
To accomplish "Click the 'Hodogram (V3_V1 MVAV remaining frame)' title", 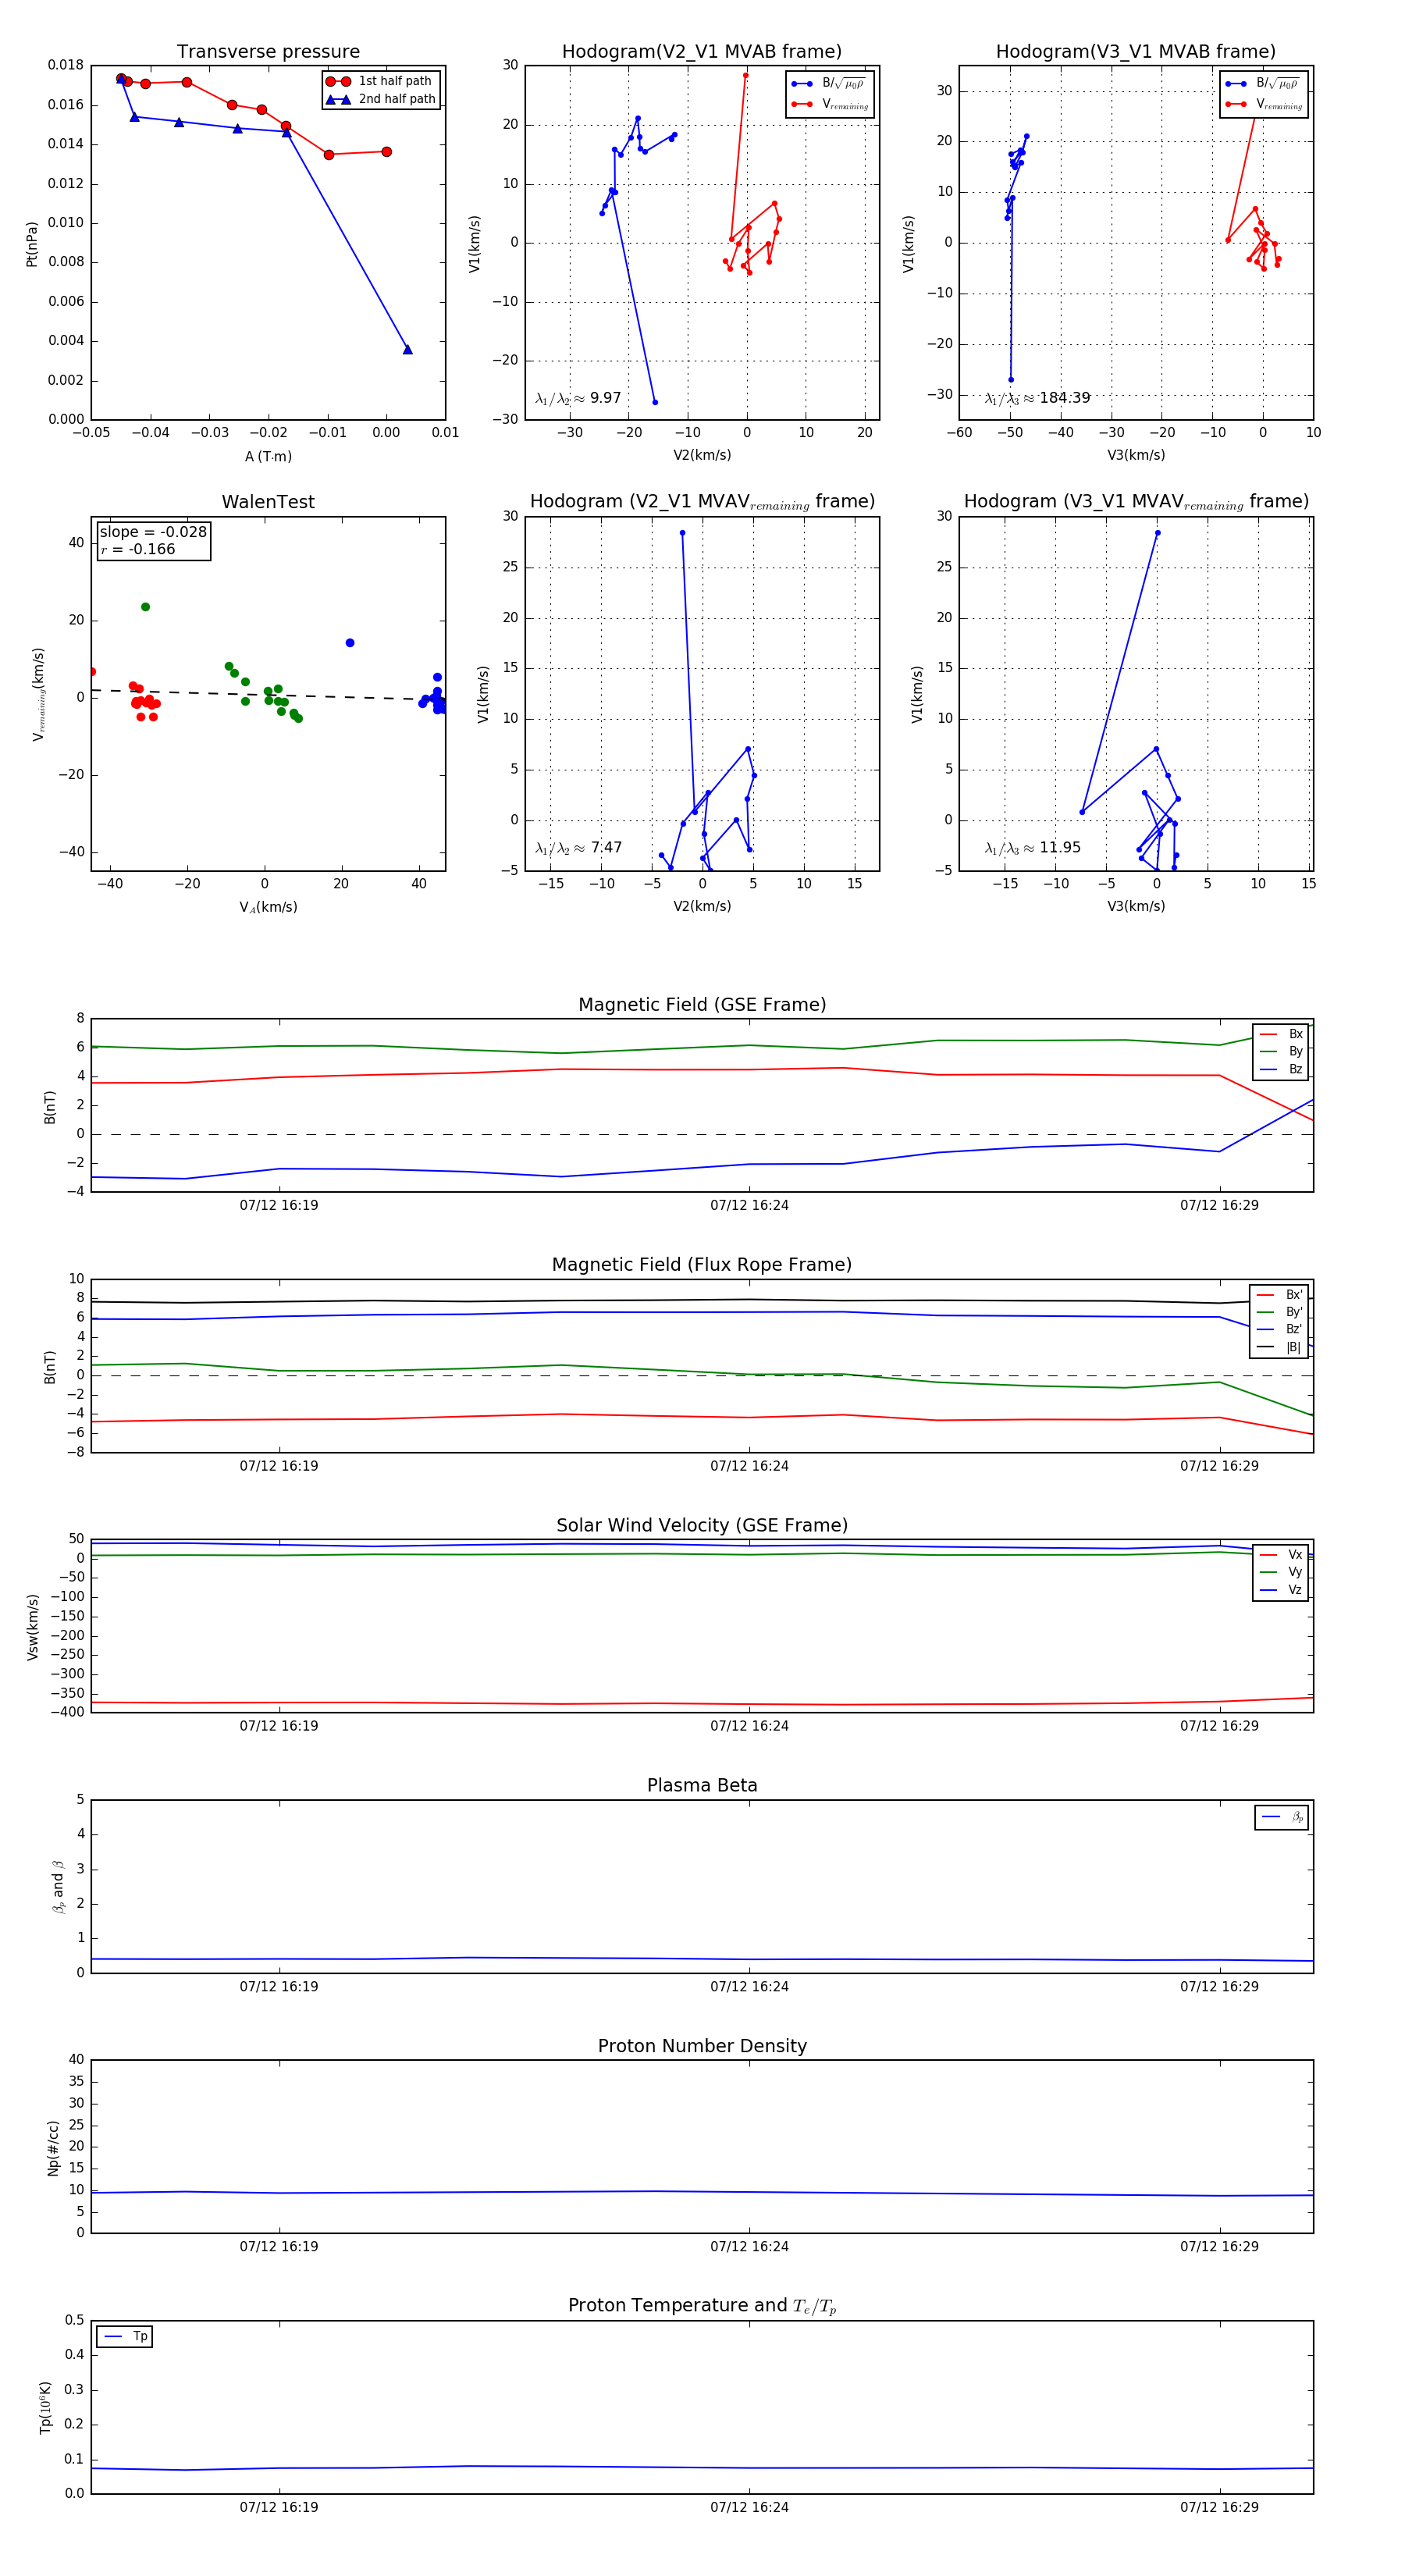I will pos(1136,502).
